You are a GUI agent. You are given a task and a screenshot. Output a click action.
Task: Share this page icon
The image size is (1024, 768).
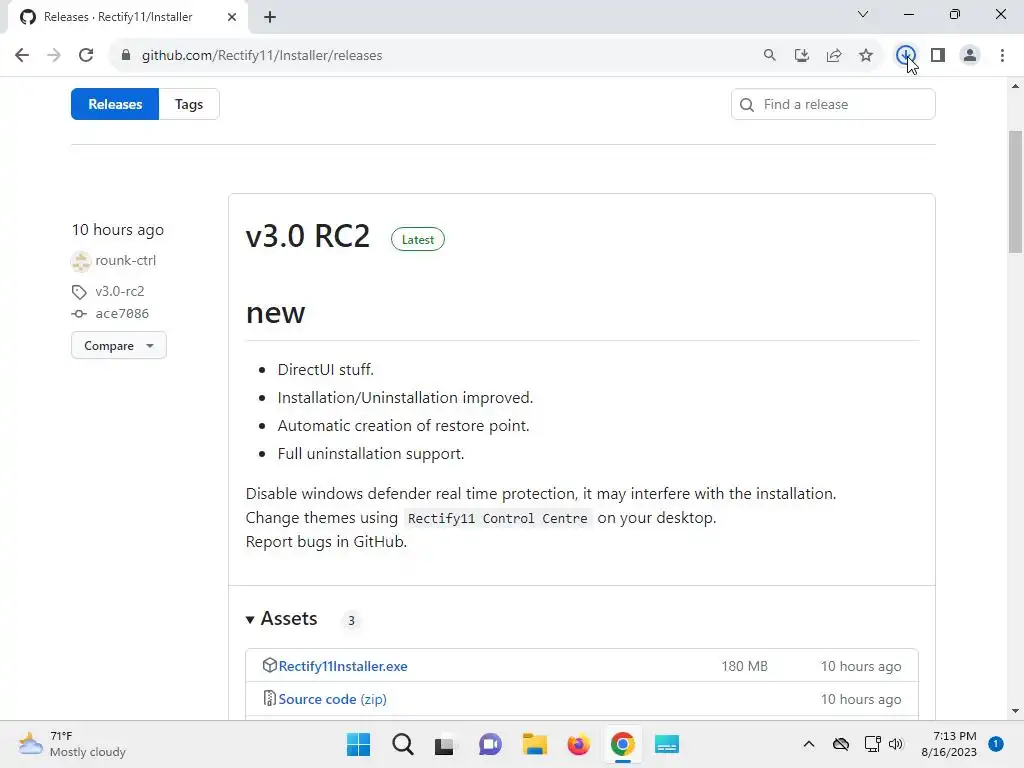coord(834,56)
